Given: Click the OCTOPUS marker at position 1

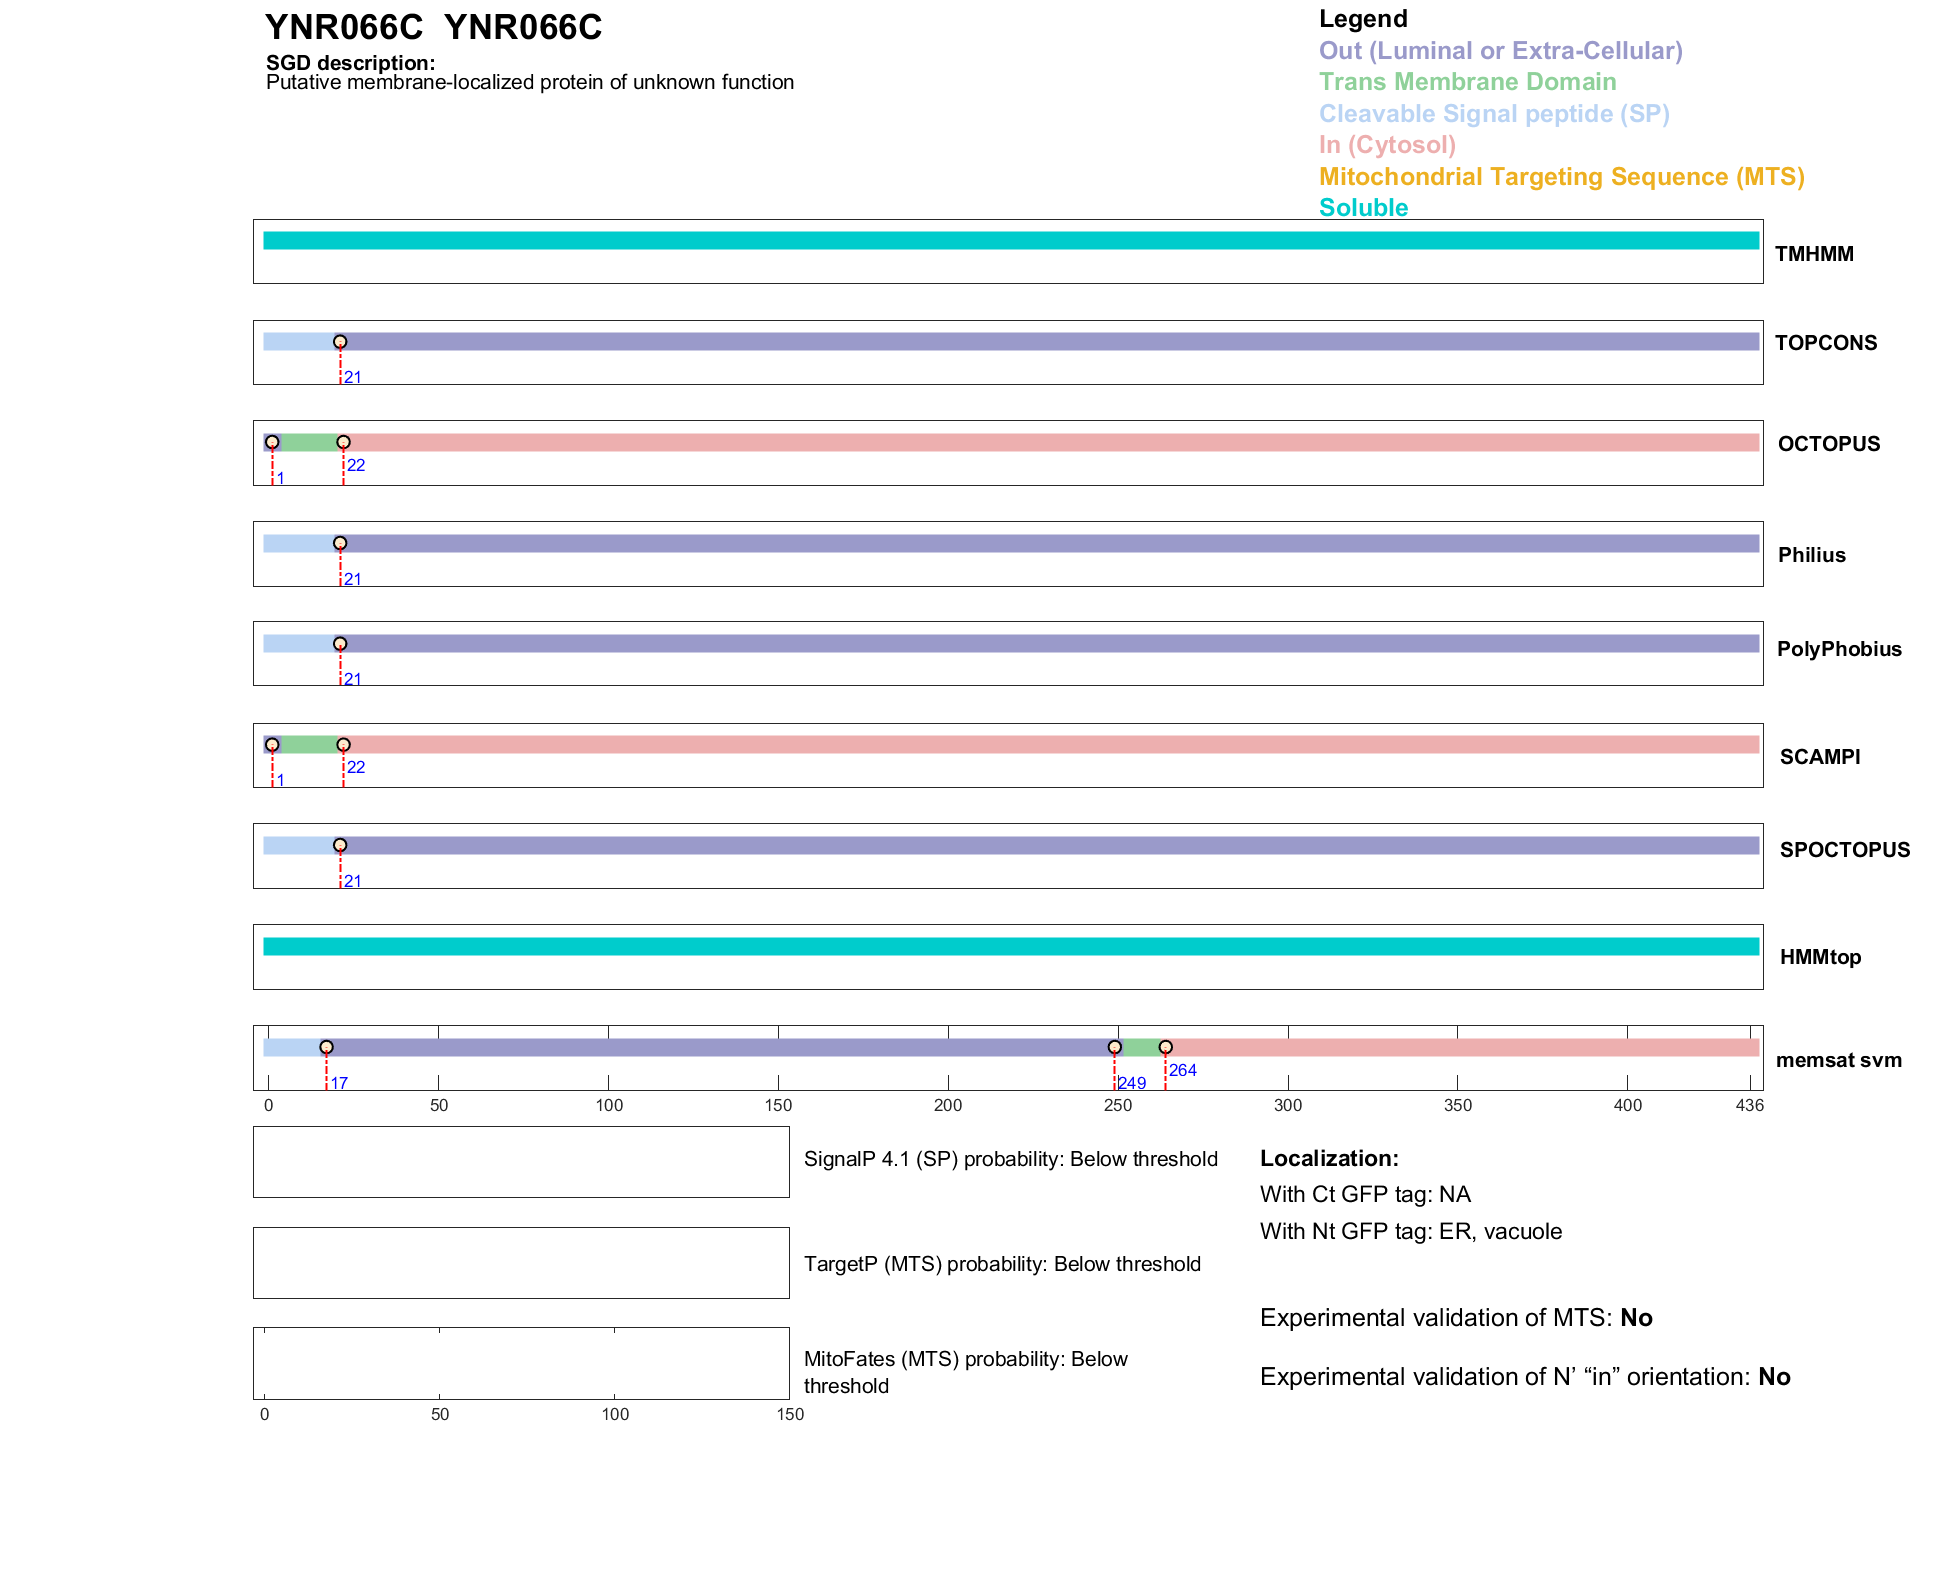Looking at the screenshot, I should (x=272, y=442).
